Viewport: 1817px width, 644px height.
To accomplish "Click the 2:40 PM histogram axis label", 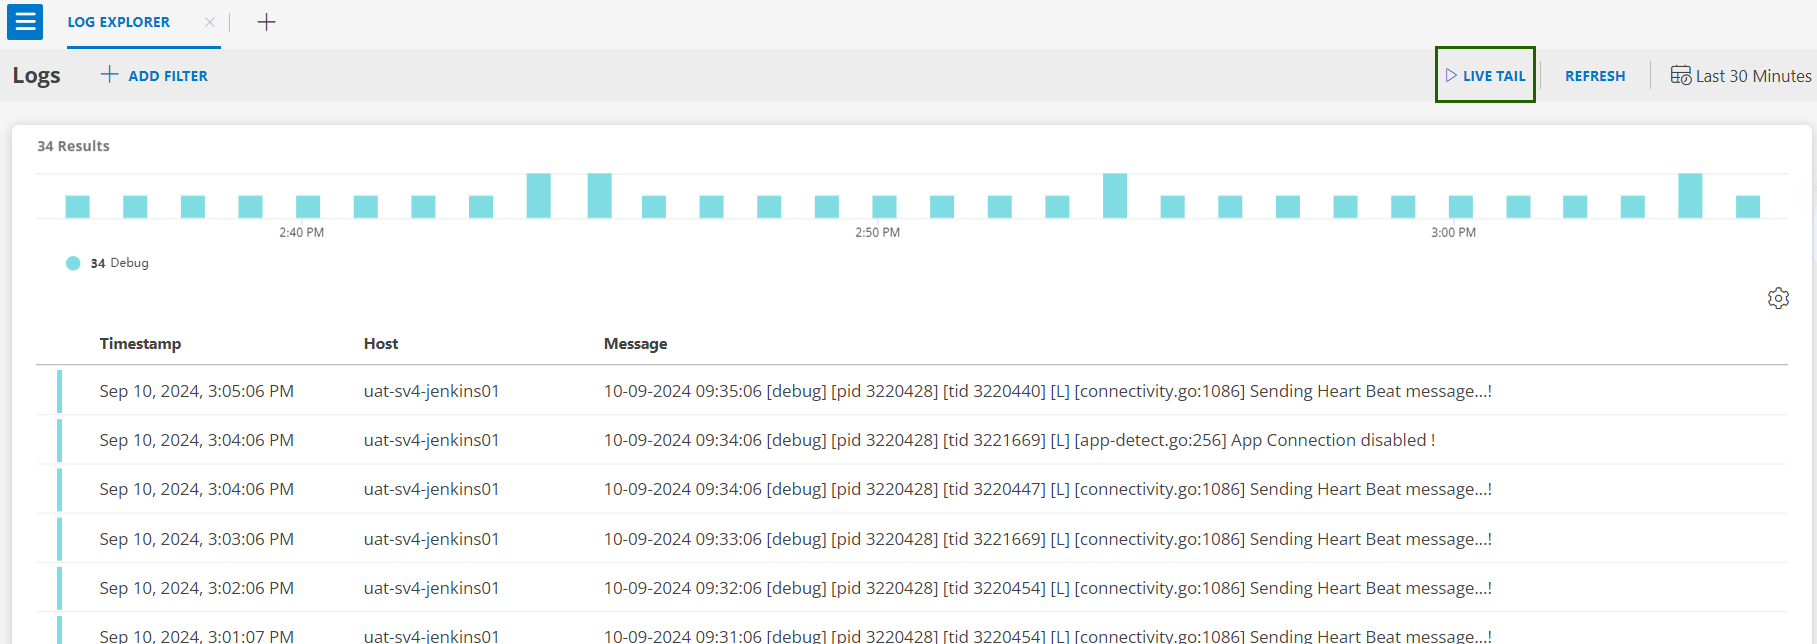I will (x=301, y=232).
